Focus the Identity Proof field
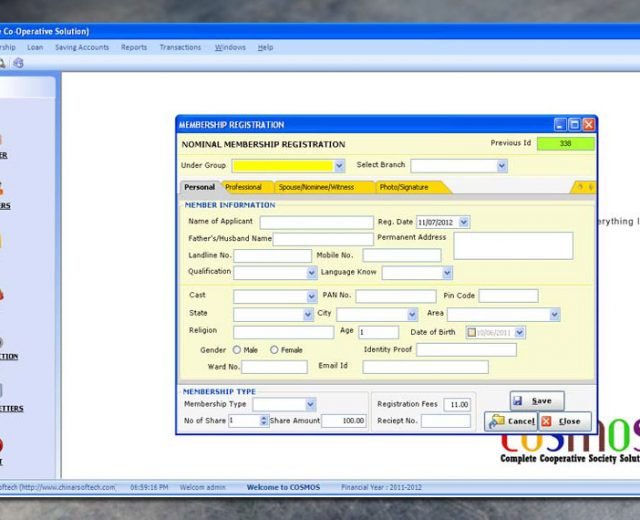The height and width of the screenshot is (520, 640). (x=466, y=350)
